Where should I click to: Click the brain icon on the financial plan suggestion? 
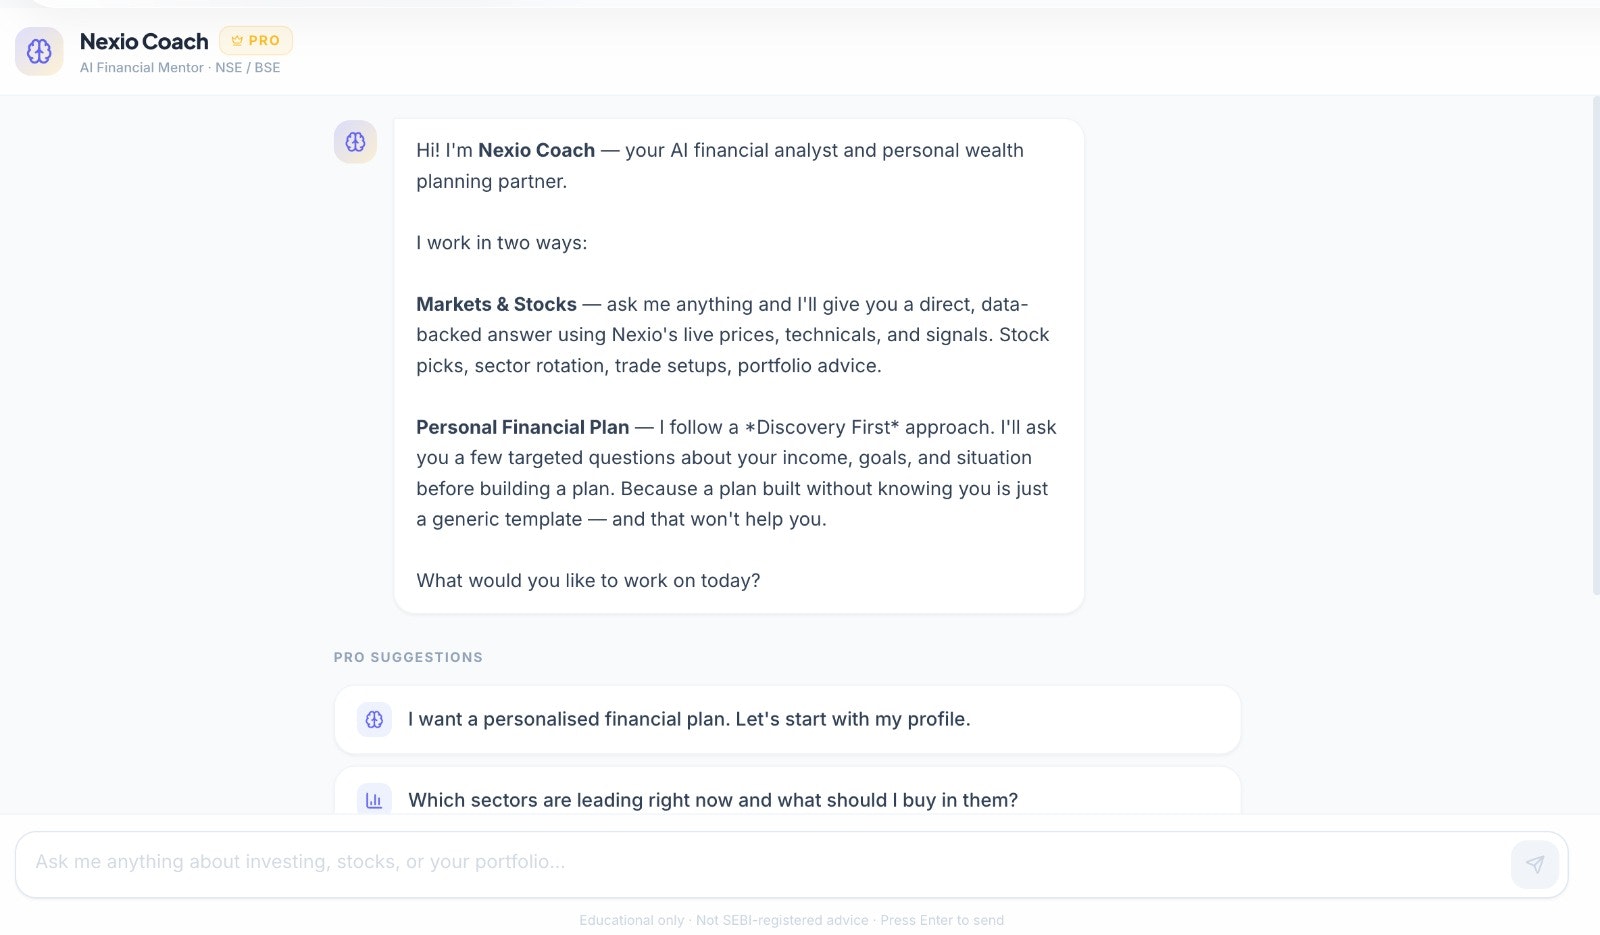pyautogui.click(x=373, y=719)
